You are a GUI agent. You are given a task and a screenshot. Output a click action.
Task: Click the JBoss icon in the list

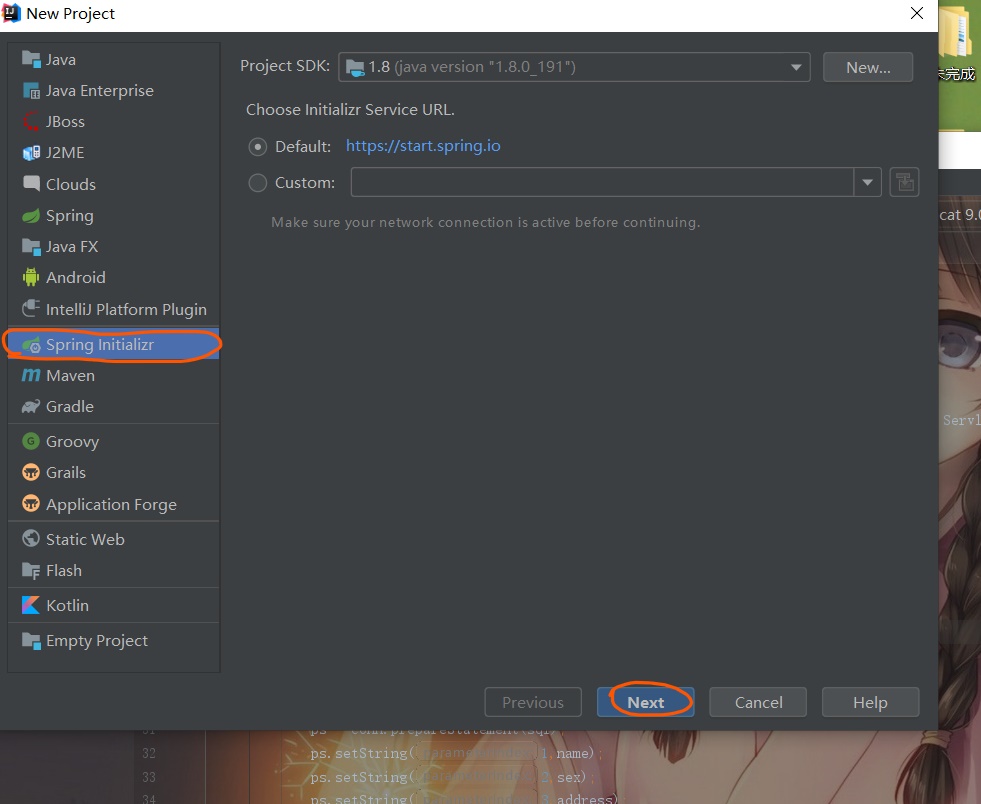tap(31, 121)
